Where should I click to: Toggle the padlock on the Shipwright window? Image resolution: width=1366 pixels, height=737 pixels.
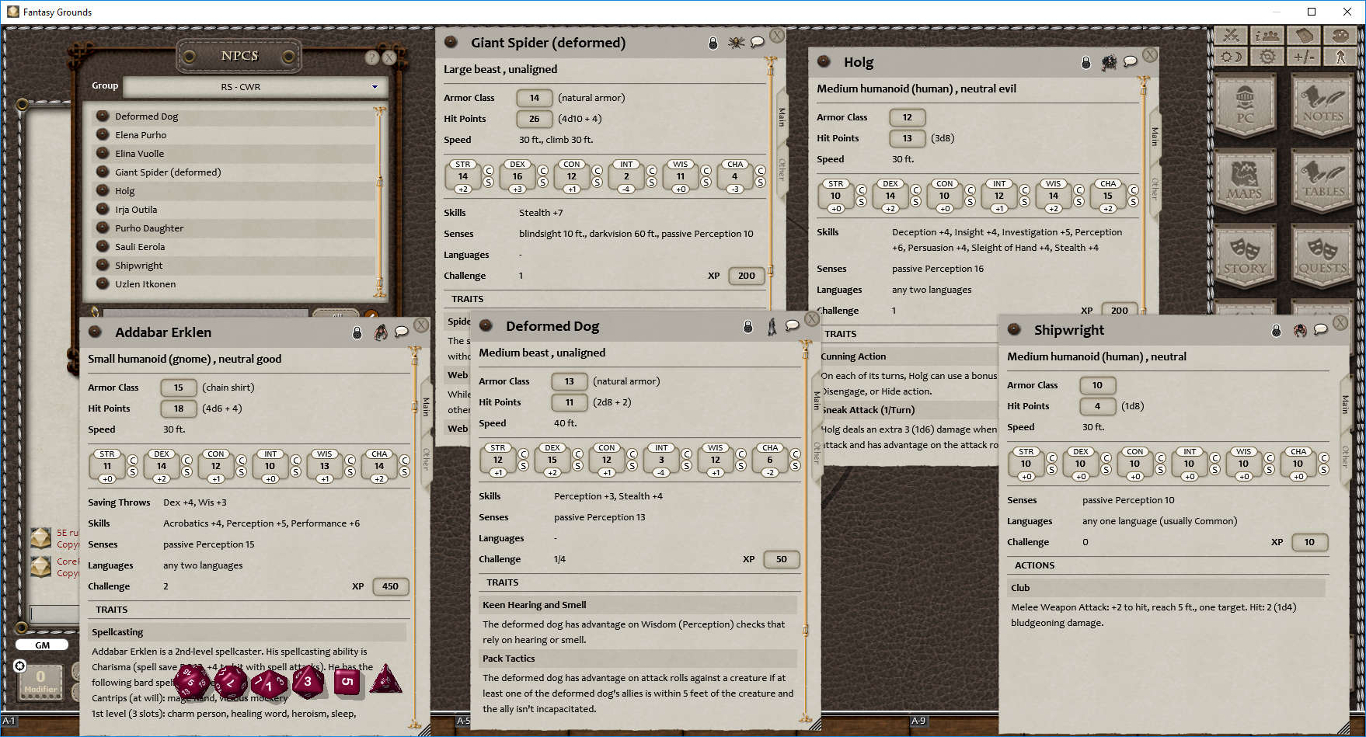point(1277,331)
